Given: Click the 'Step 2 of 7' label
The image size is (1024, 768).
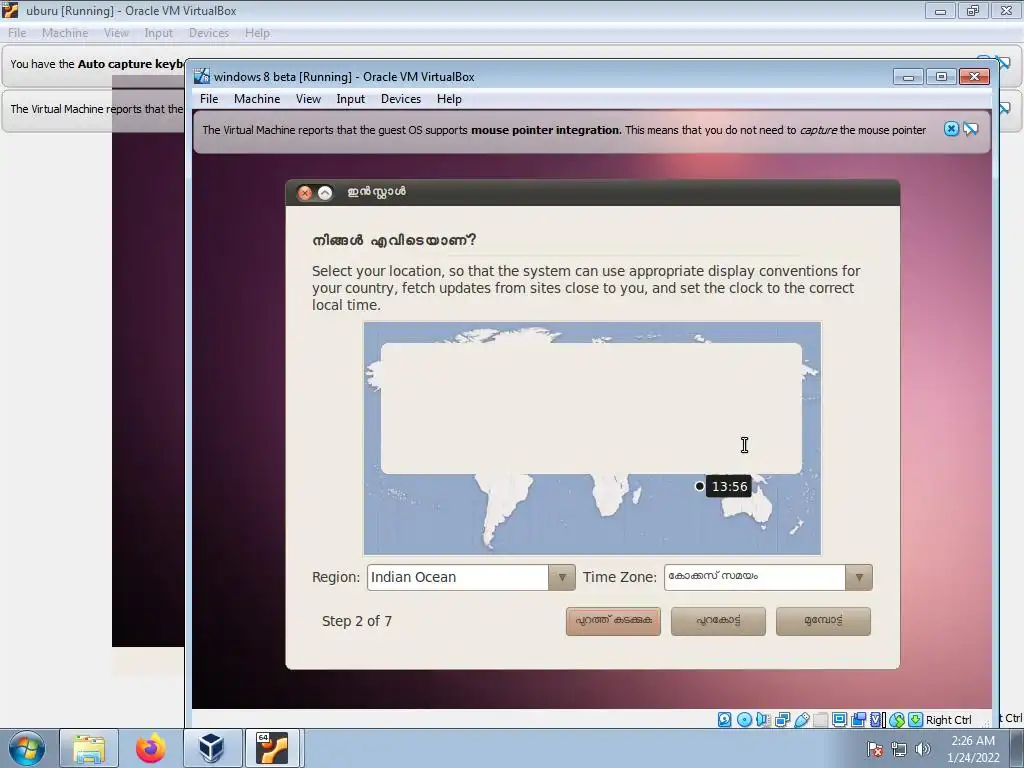Looking at the screenshot, I should pyautogui.click(x=357, y=621).
